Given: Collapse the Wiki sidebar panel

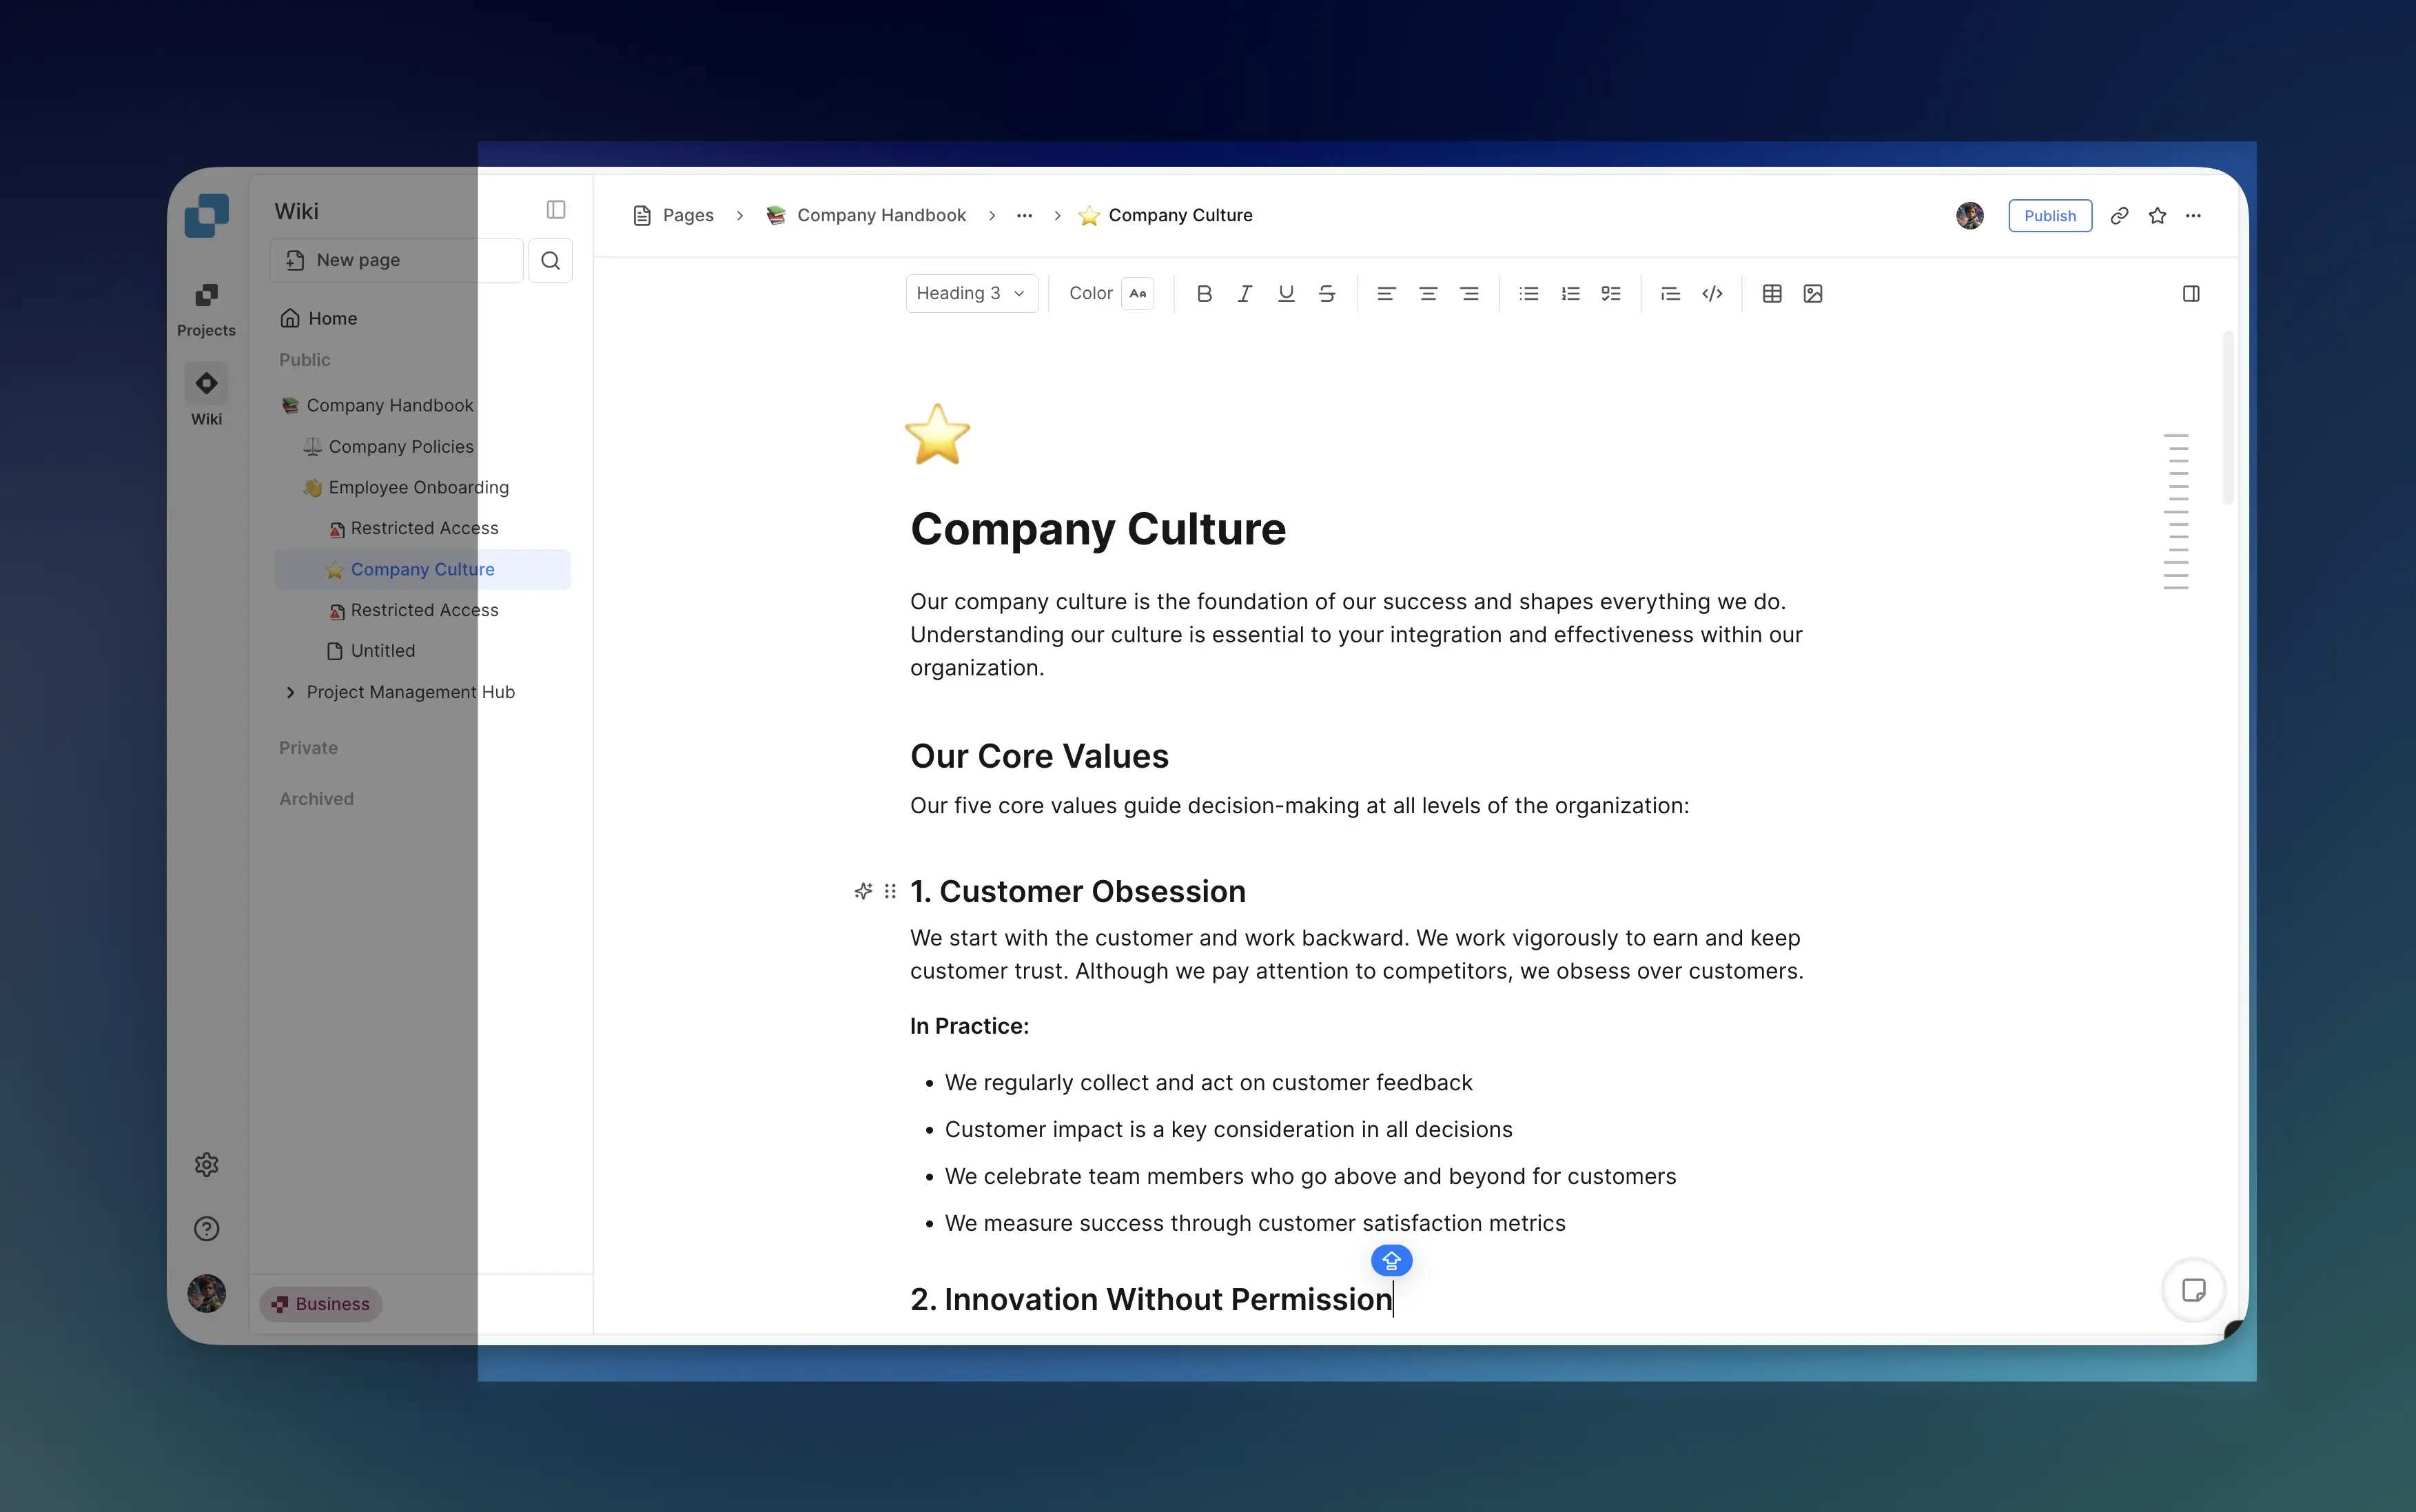Looking at the screenshot, I should [x=556, y=210].
